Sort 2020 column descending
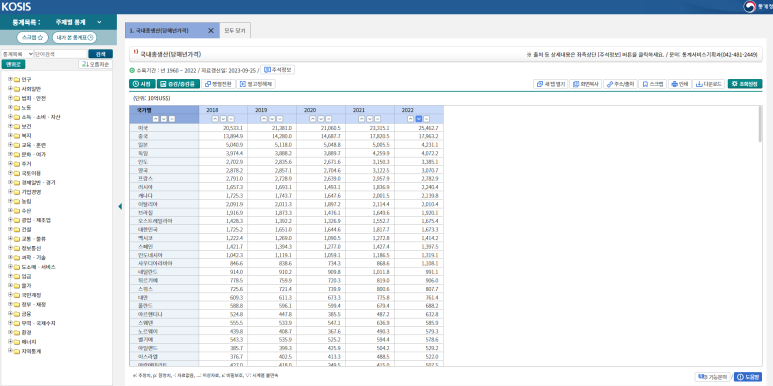Image resolution: width=773 pixels, height=386 pixels. click(321, 119)
